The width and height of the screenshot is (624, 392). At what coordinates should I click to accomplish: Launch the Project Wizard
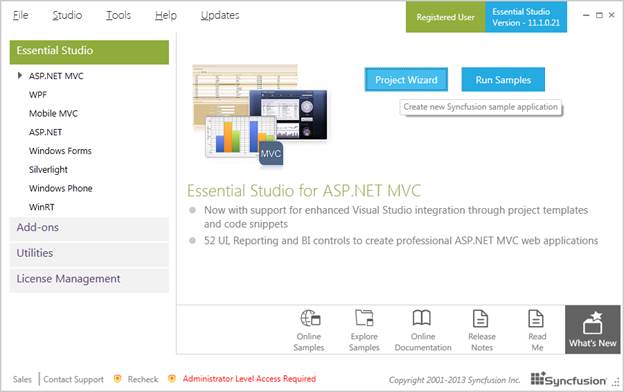coord(406,80)
